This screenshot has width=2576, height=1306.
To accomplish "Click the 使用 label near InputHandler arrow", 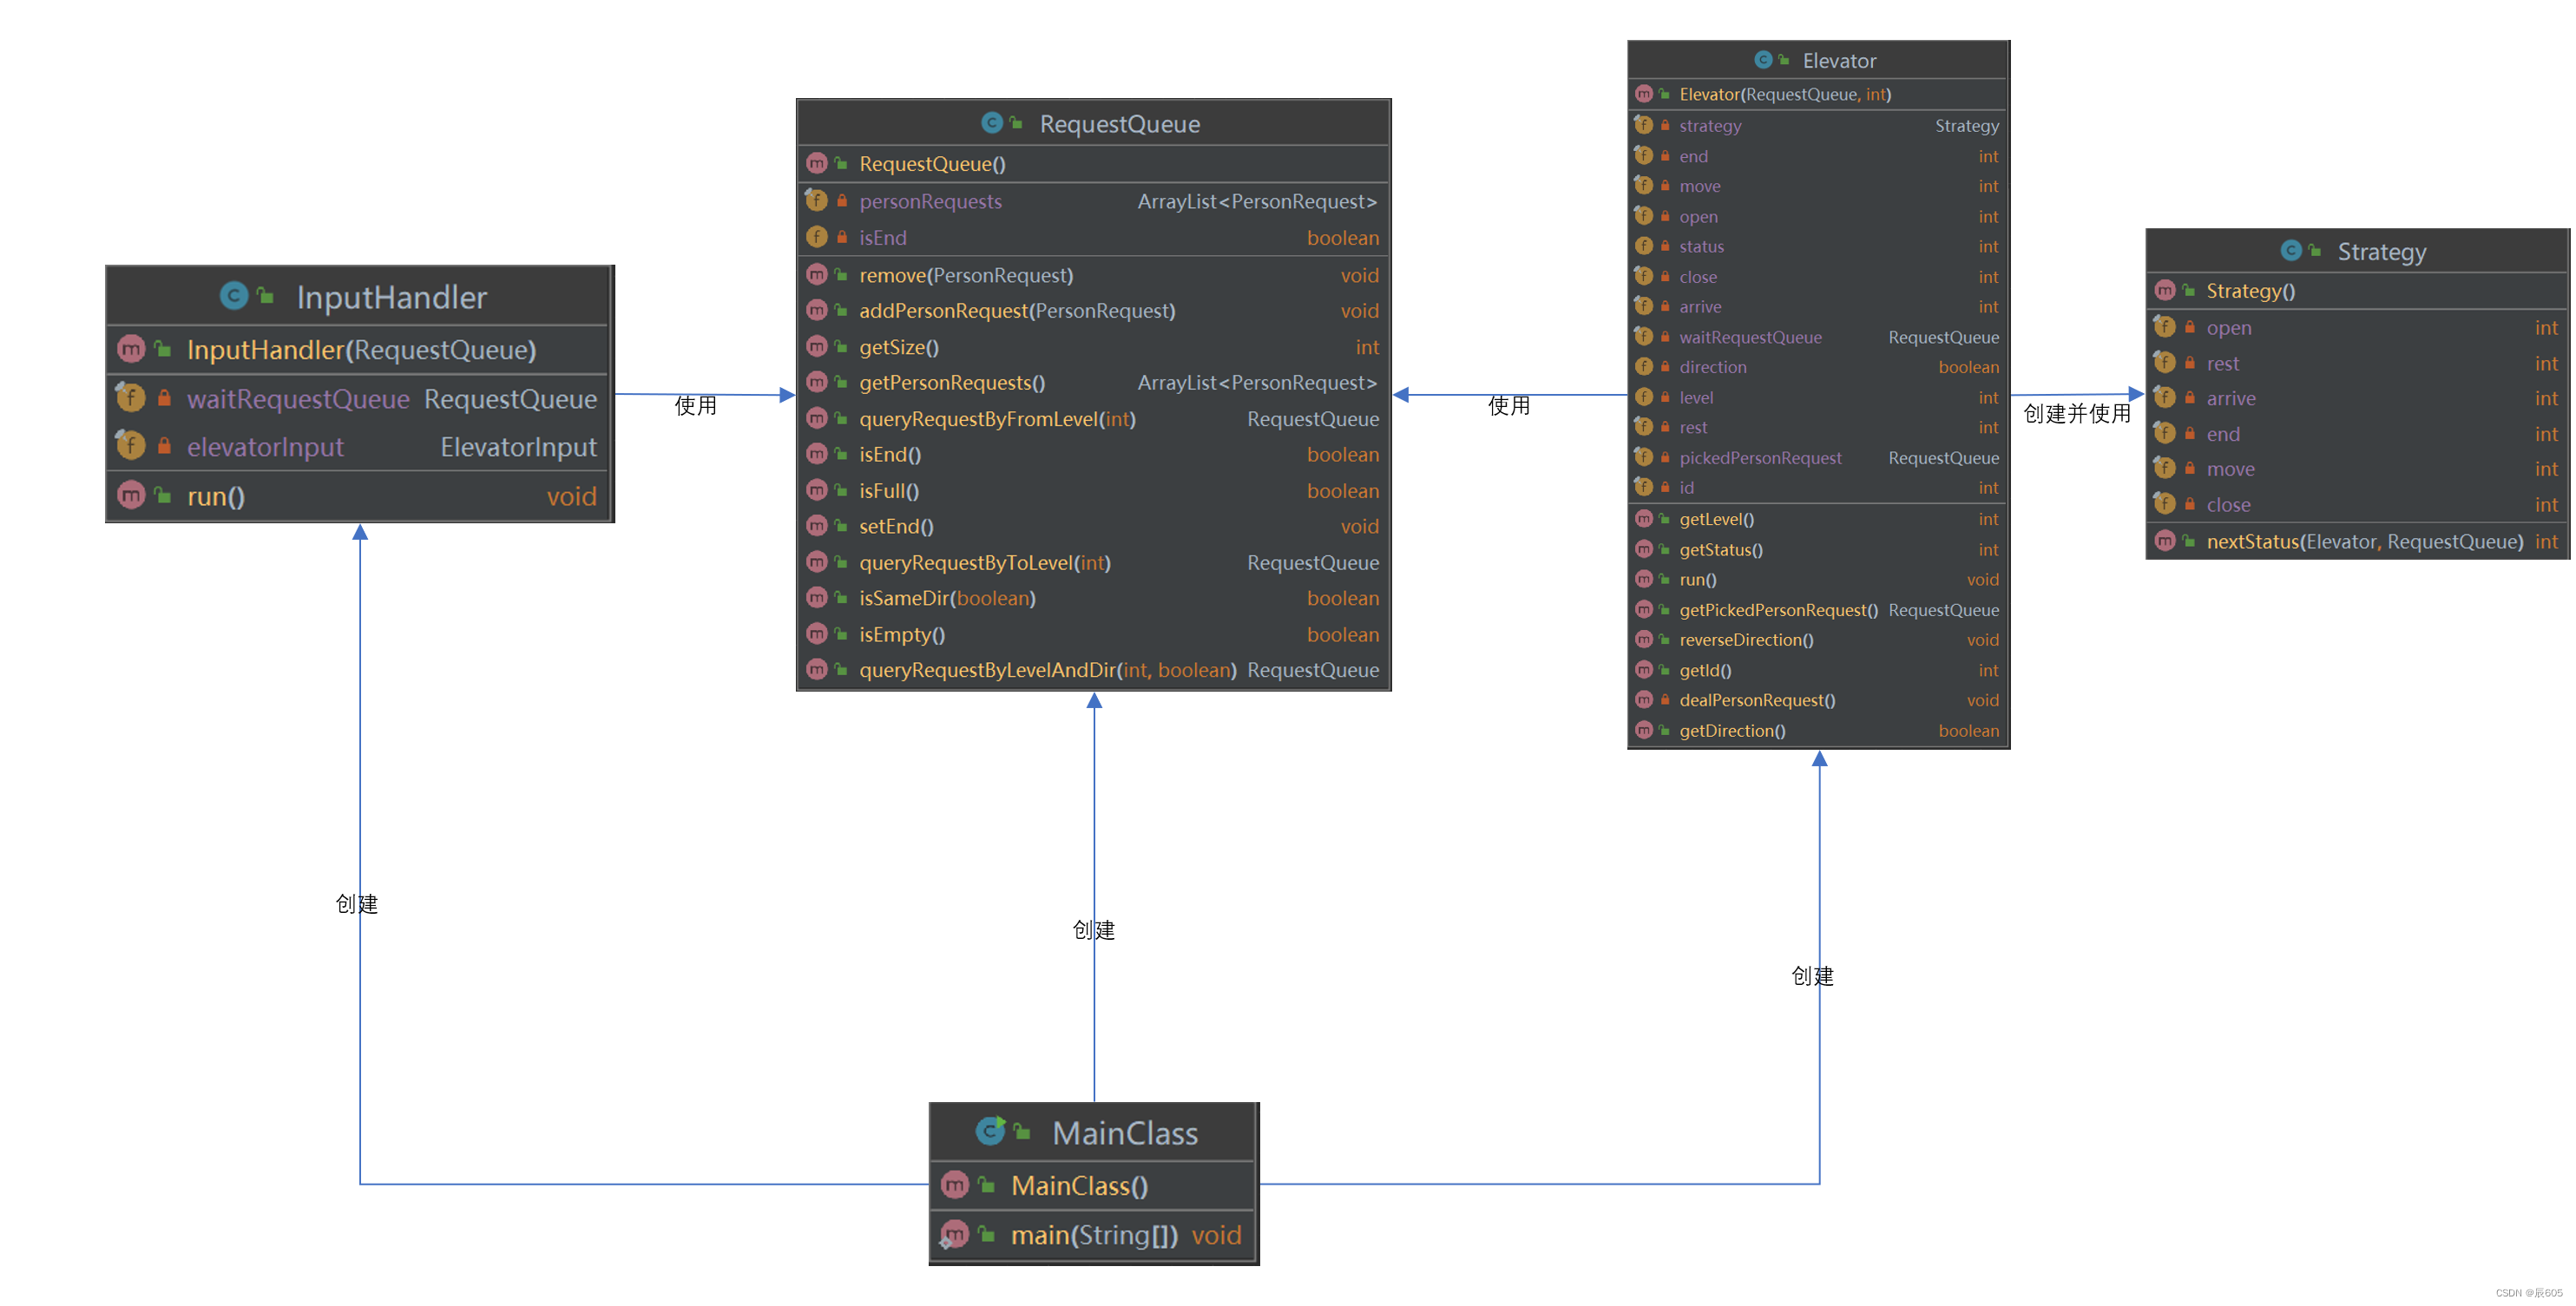I will coord(695,405).
